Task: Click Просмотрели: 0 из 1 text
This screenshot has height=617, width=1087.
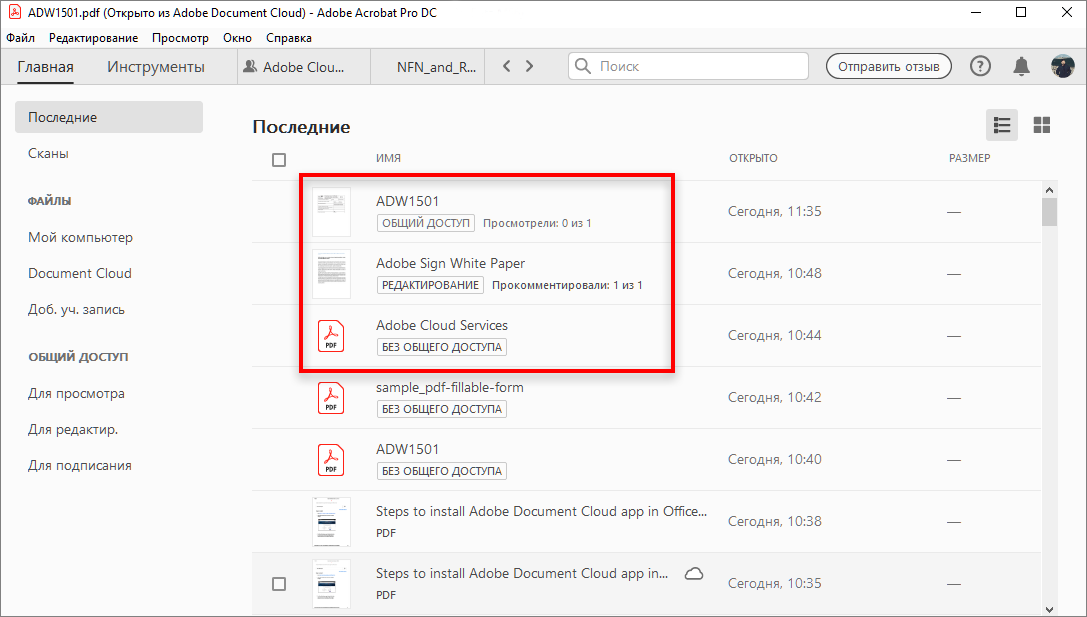Action: click(x=537, y=223)
